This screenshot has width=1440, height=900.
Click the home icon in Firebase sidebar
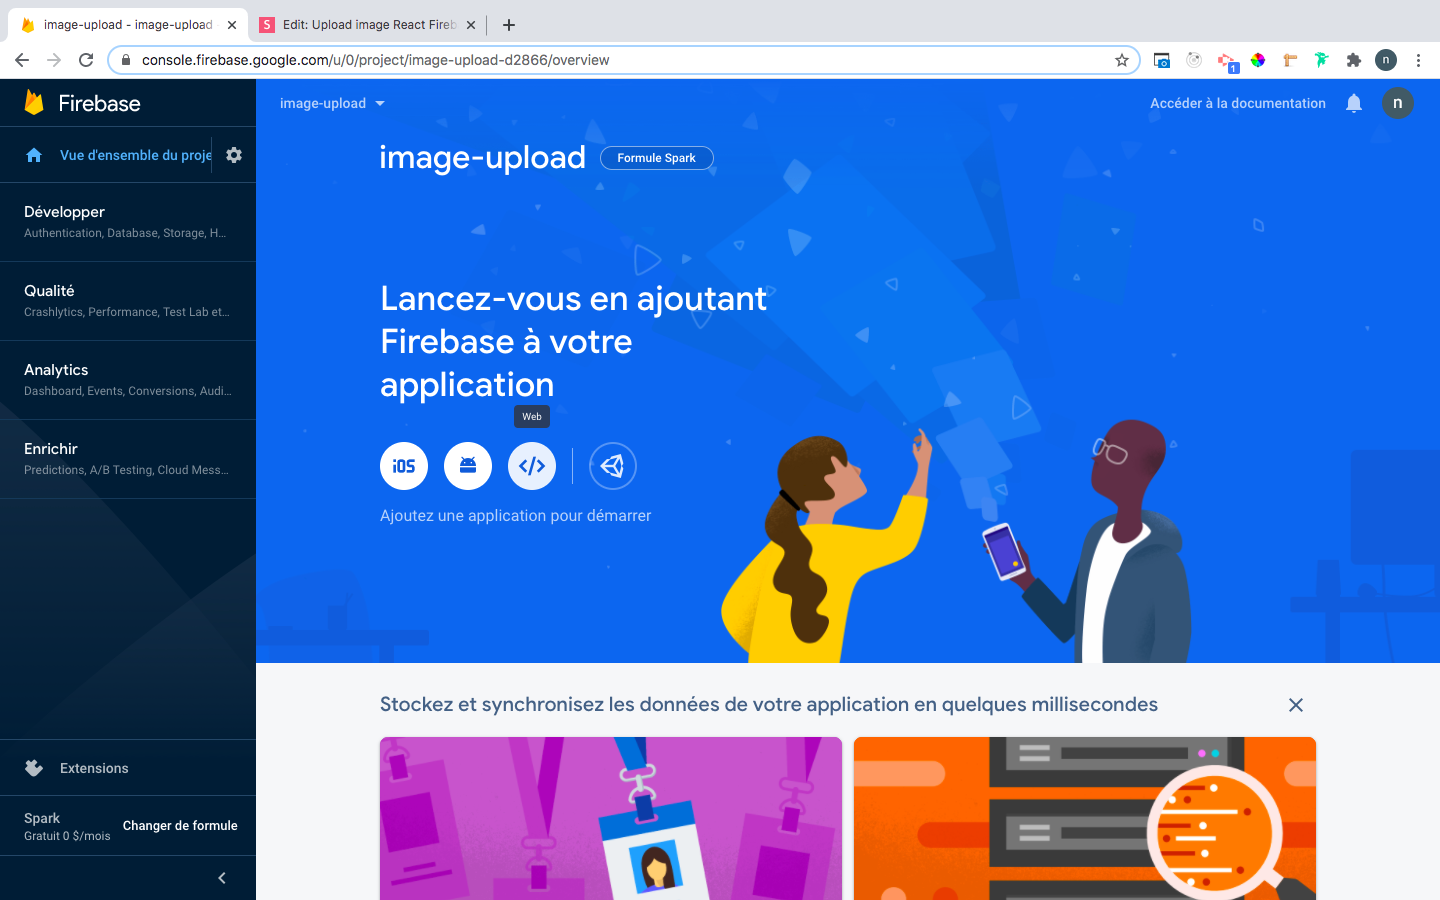coord(34,155)
